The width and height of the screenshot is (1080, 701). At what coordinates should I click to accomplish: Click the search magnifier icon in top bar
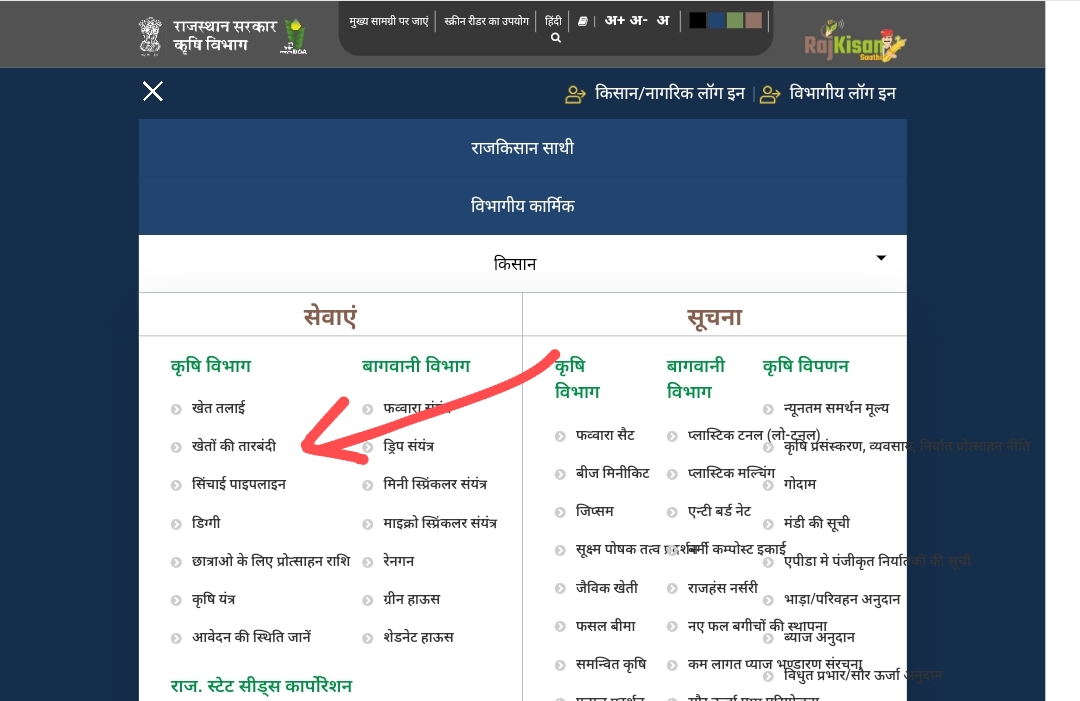point(556,38)
